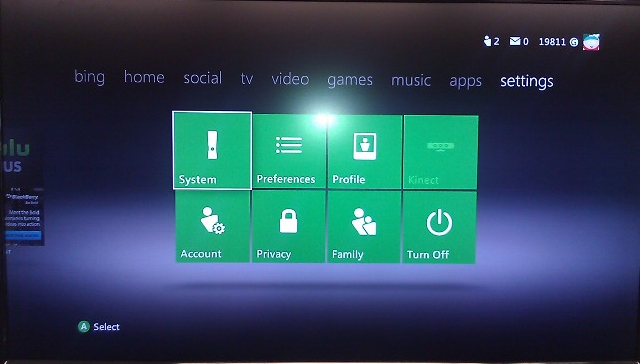Open the video tab
Image resolution: width=640 pixels, height=364 pixels.
tap(290, 79)
